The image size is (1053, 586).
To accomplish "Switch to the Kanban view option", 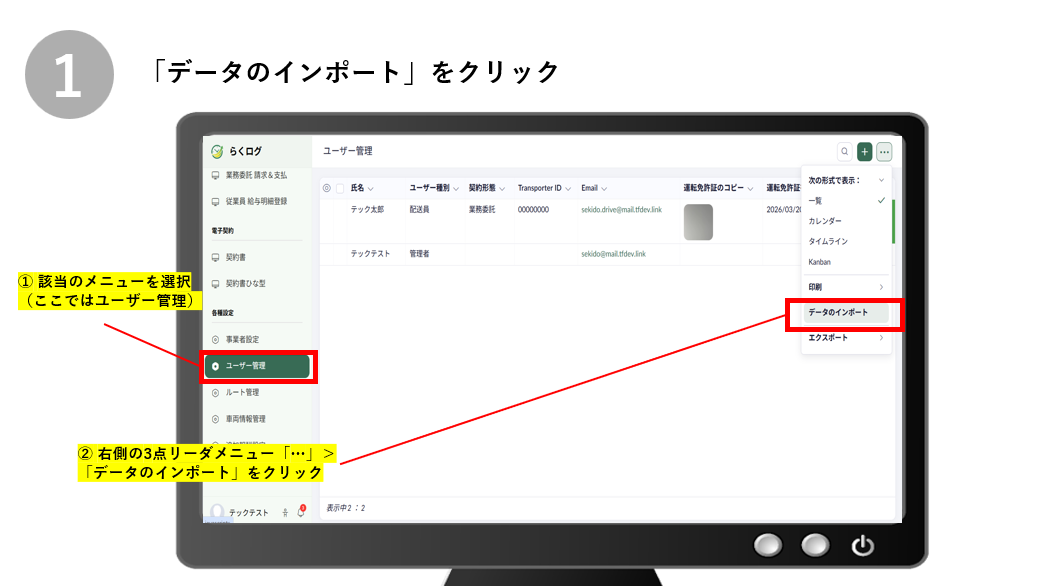I will tap(820, 262).
